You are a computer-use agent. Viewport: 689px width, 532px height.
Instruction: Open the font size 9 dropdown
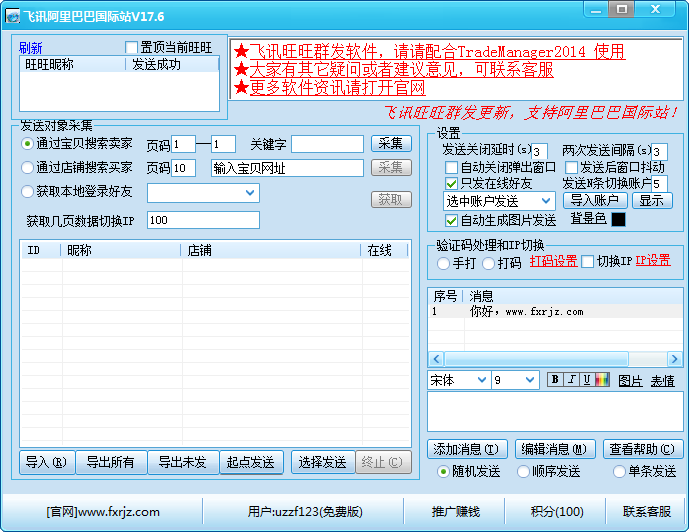(x=515, y=380)
